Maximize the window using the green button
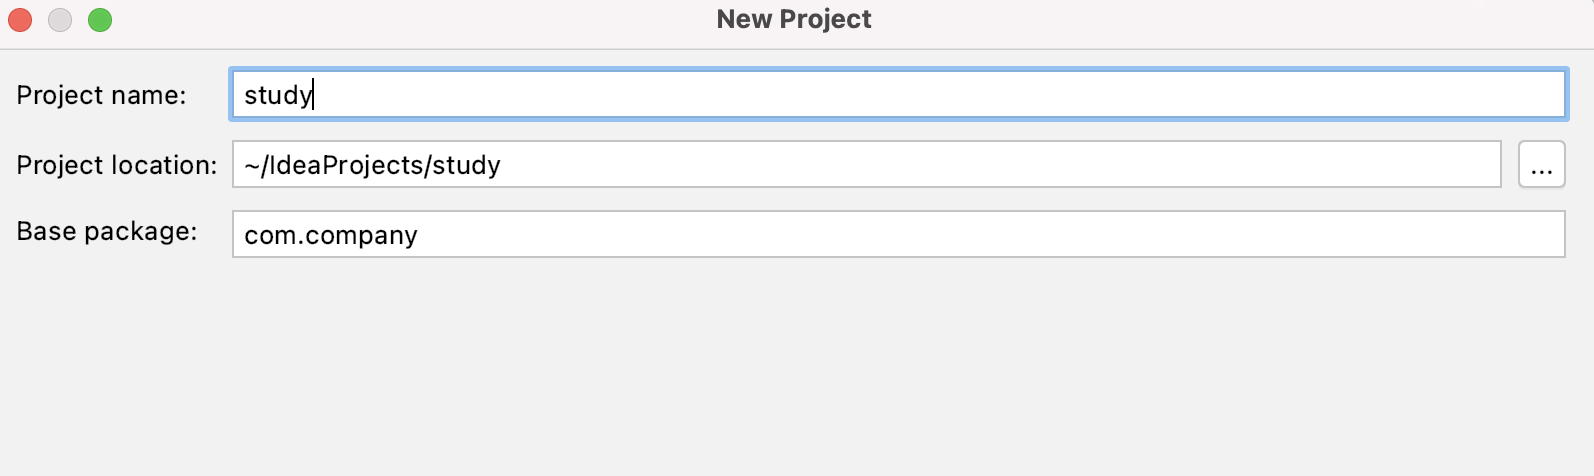The height and width of the screenshot is (476, 1594). (x=100, y=20)
